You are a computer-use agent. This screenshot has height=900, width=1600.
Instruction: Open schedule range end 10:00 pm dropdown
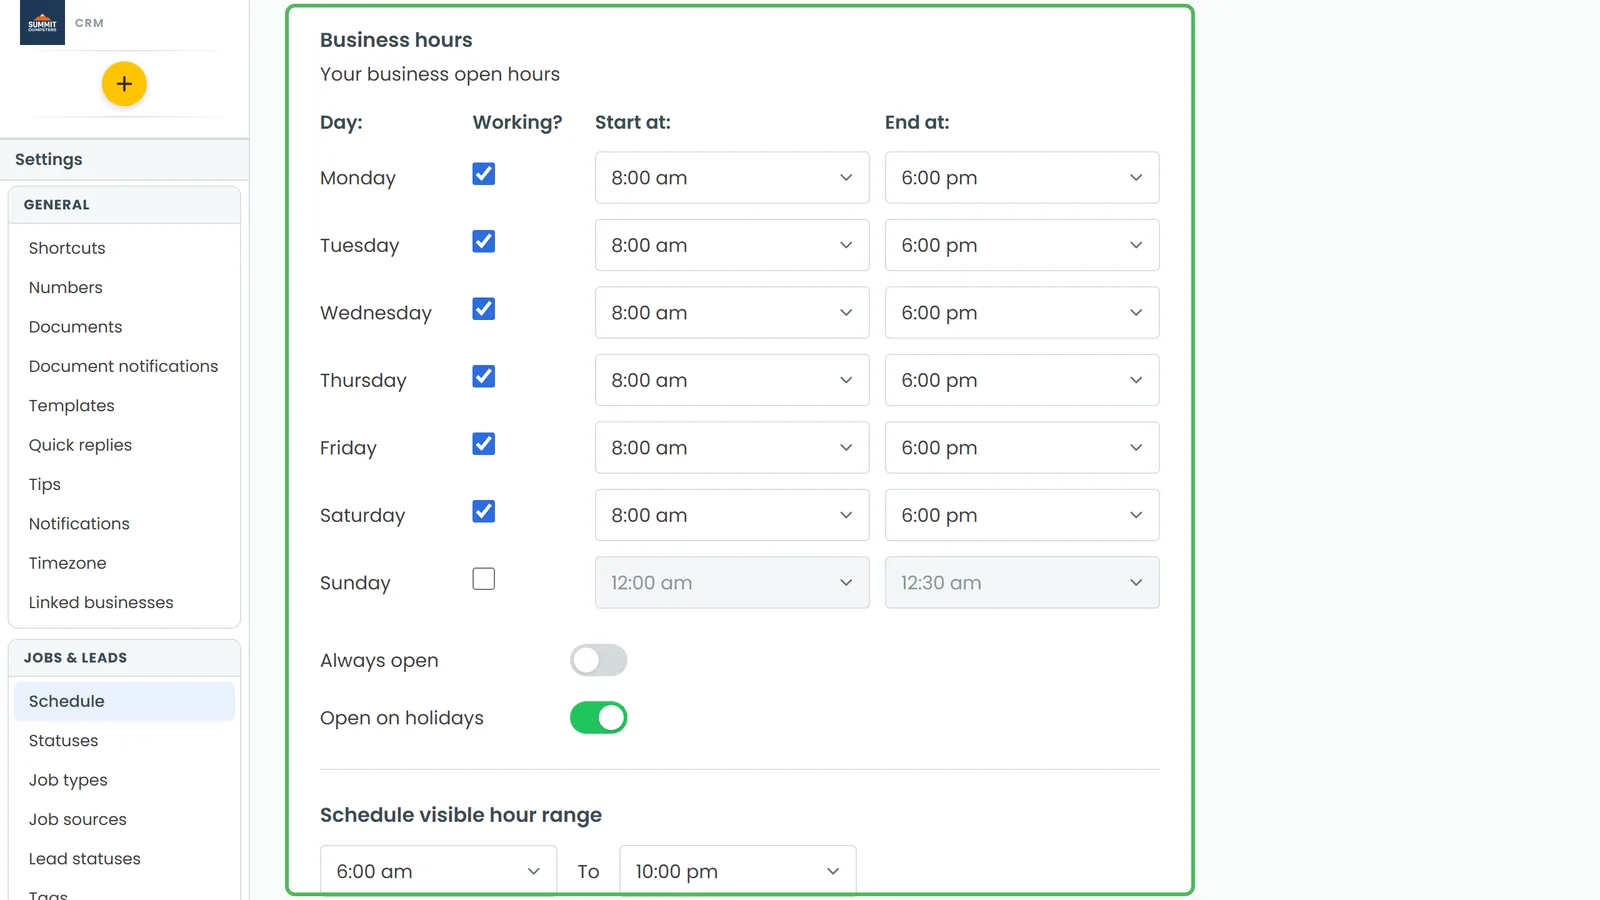(x=738, y=871)
